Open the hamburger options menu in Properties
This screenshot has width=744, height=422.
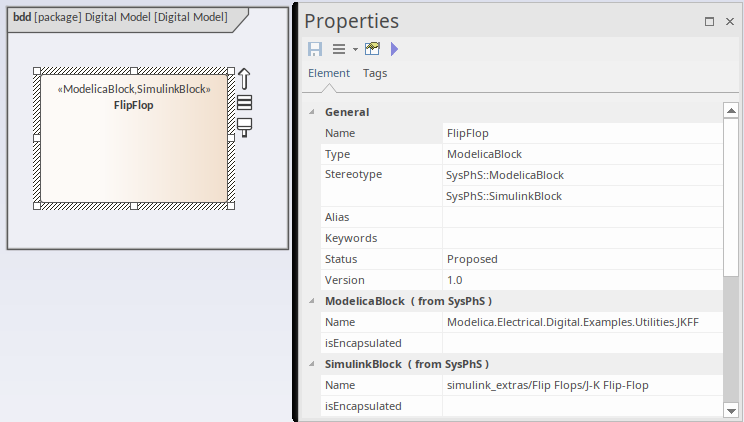(339, 49)
